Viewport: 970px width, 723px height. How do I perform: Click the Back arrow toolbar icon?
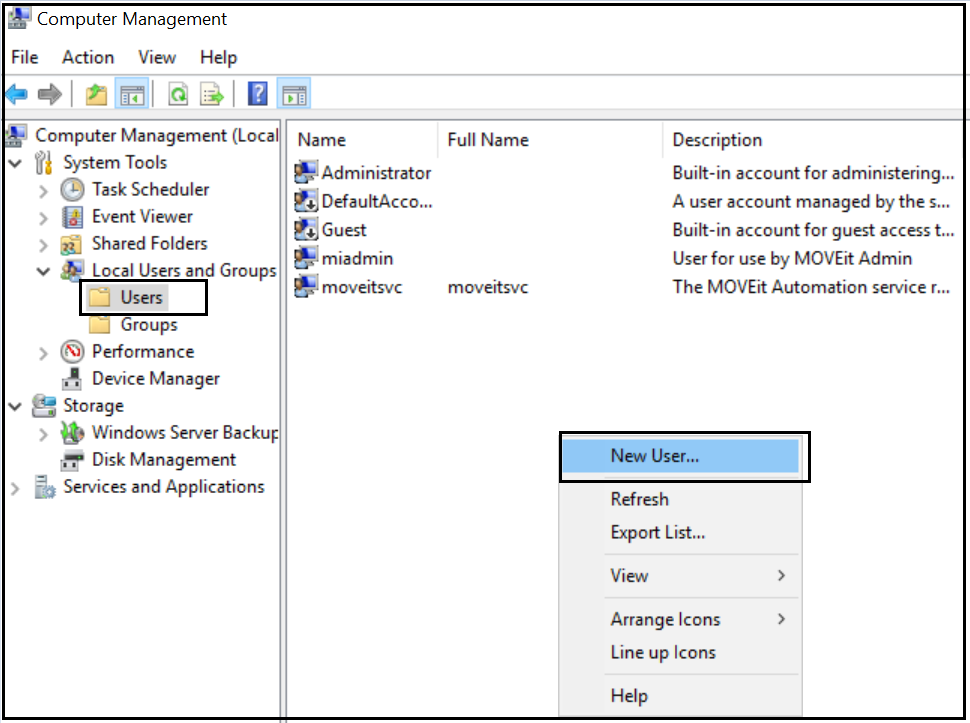click(17, 95)
